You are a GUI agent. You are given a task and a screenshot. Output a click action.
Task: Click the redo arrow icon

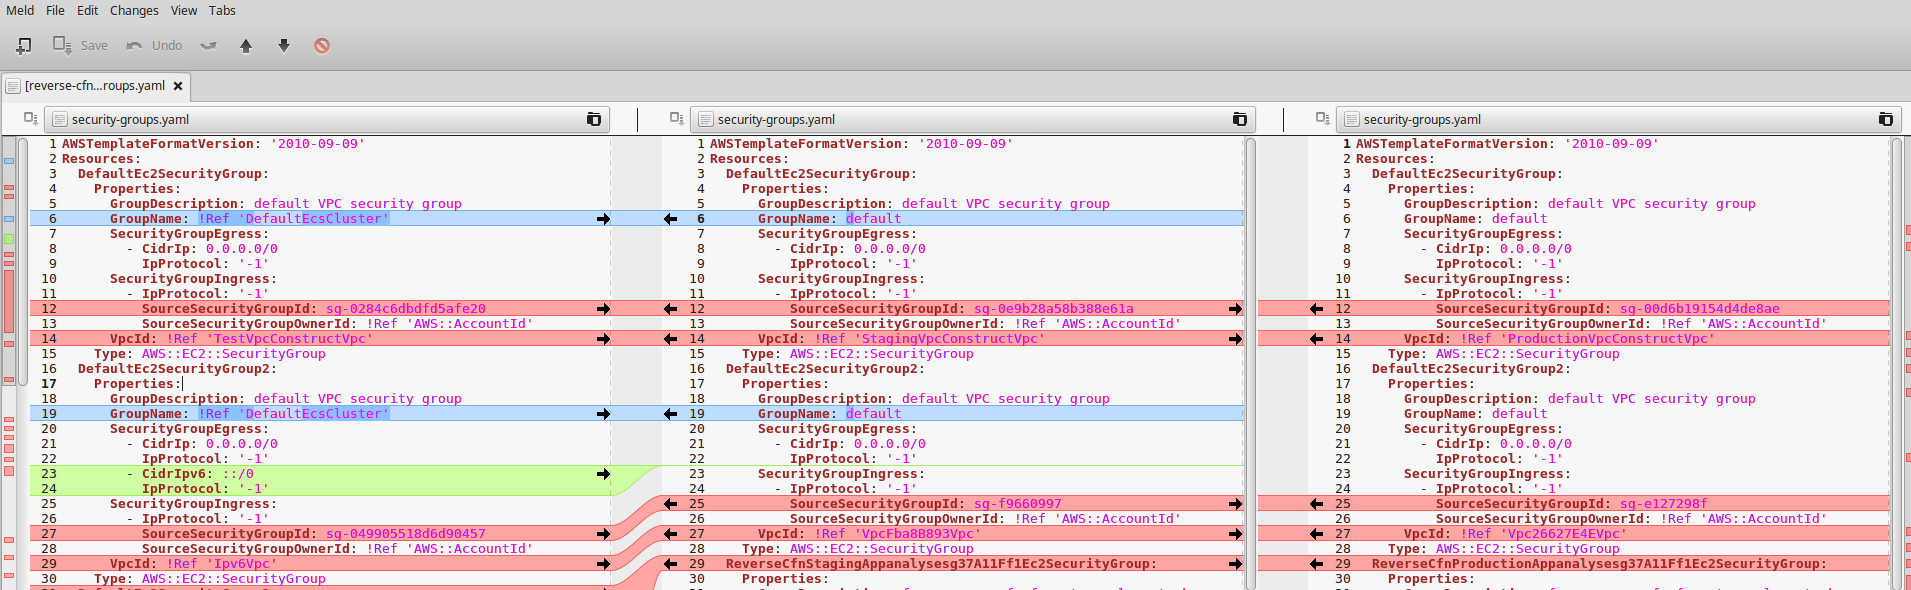coord(208,45)
